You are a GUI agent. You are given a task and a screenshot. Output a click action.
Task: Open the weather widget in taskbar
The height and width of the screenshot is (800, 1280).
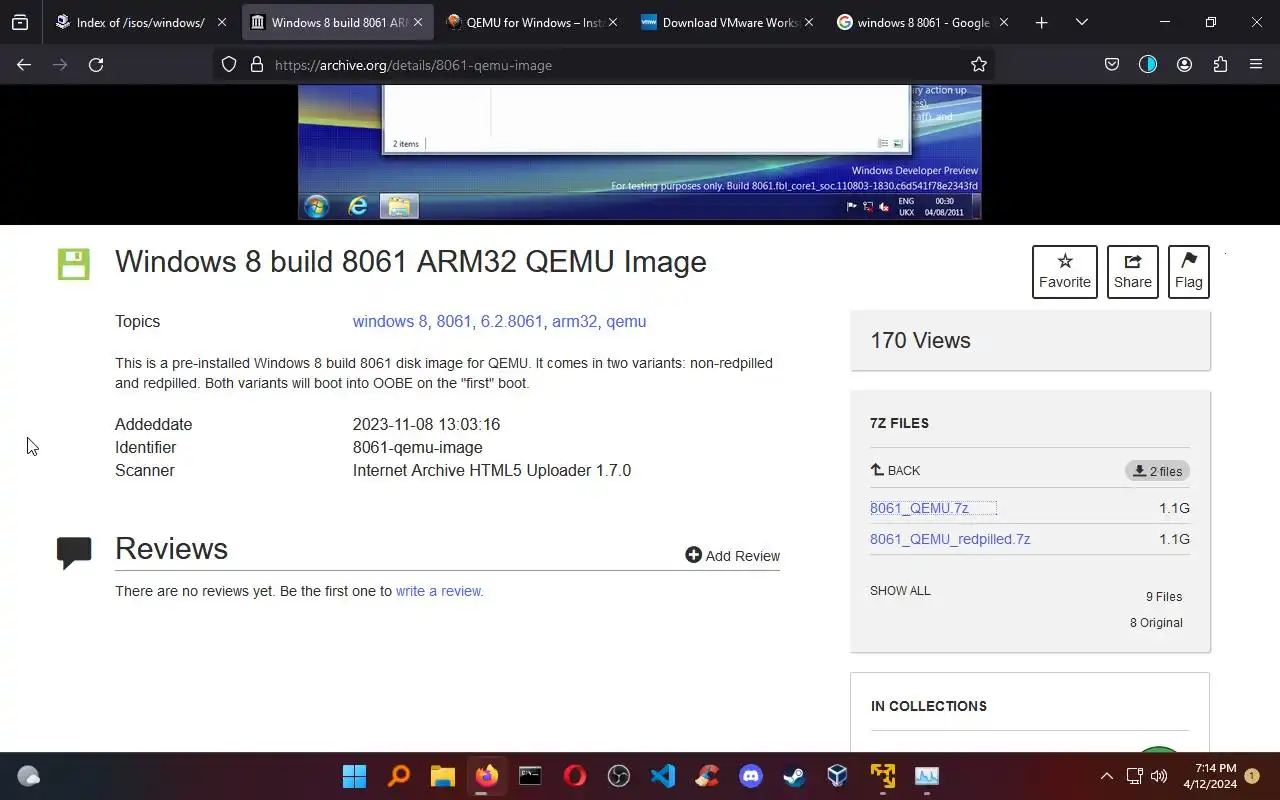click(x=28, y=776)
